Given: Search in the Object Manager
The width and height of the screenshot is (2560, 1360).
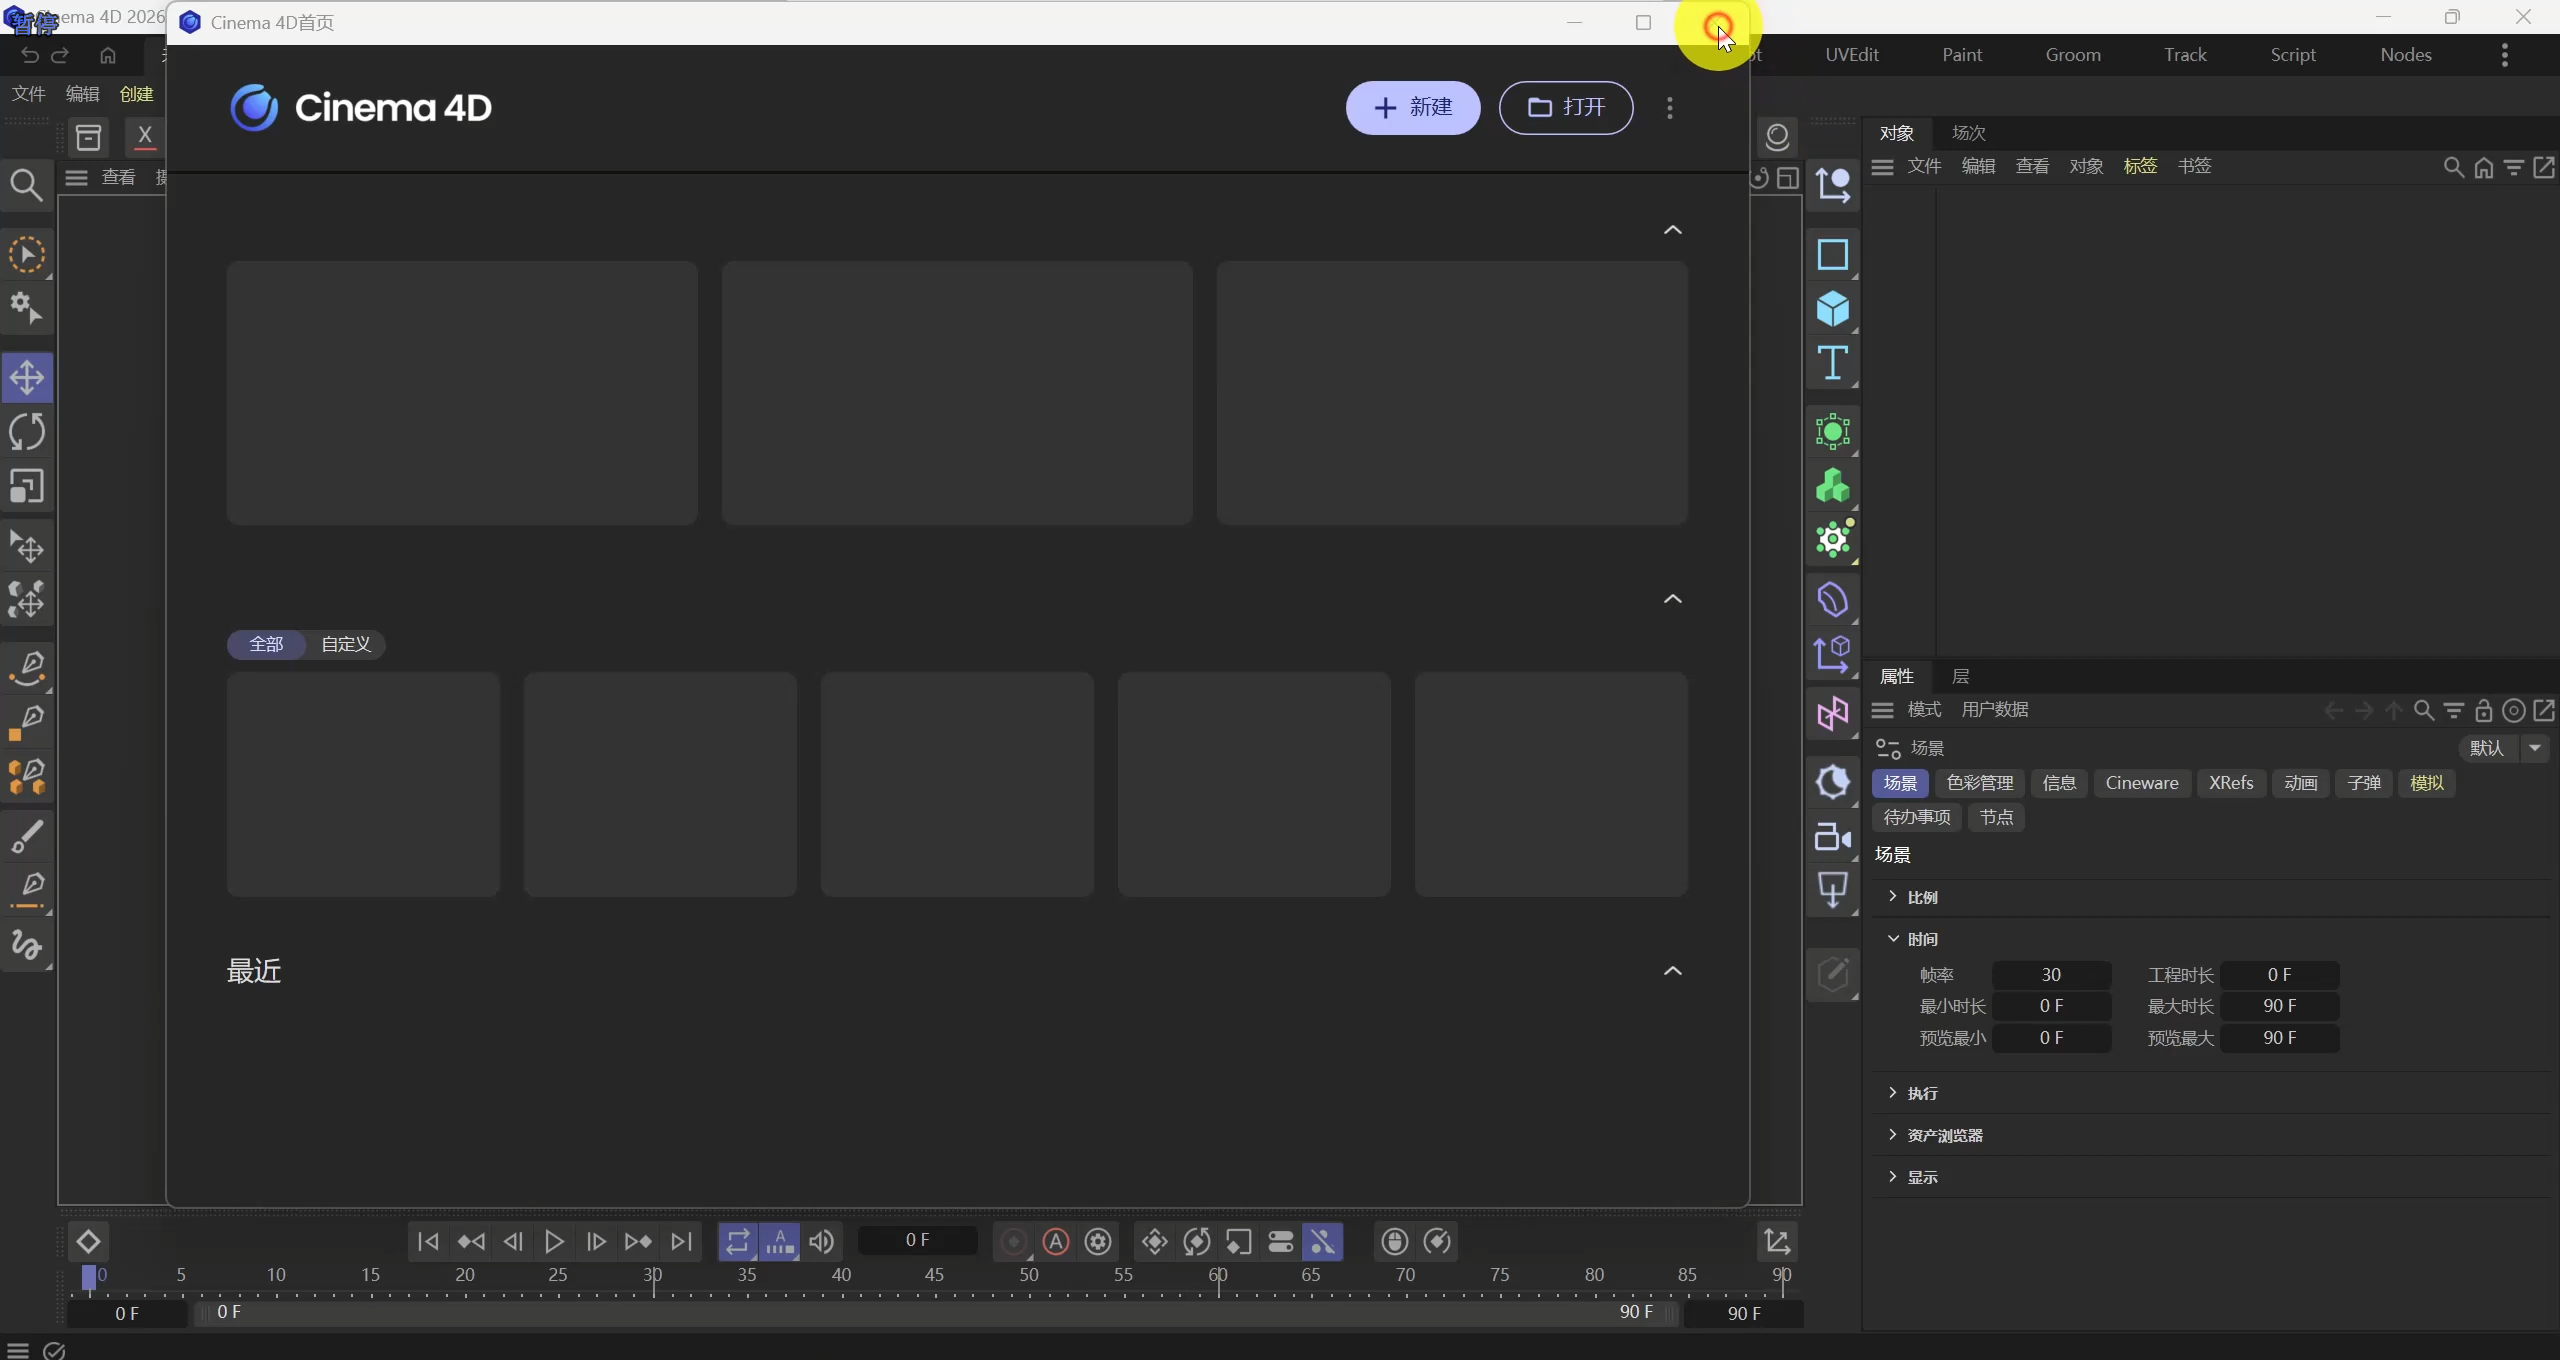Looking at the screenshot, I should tap(2453, 167).
